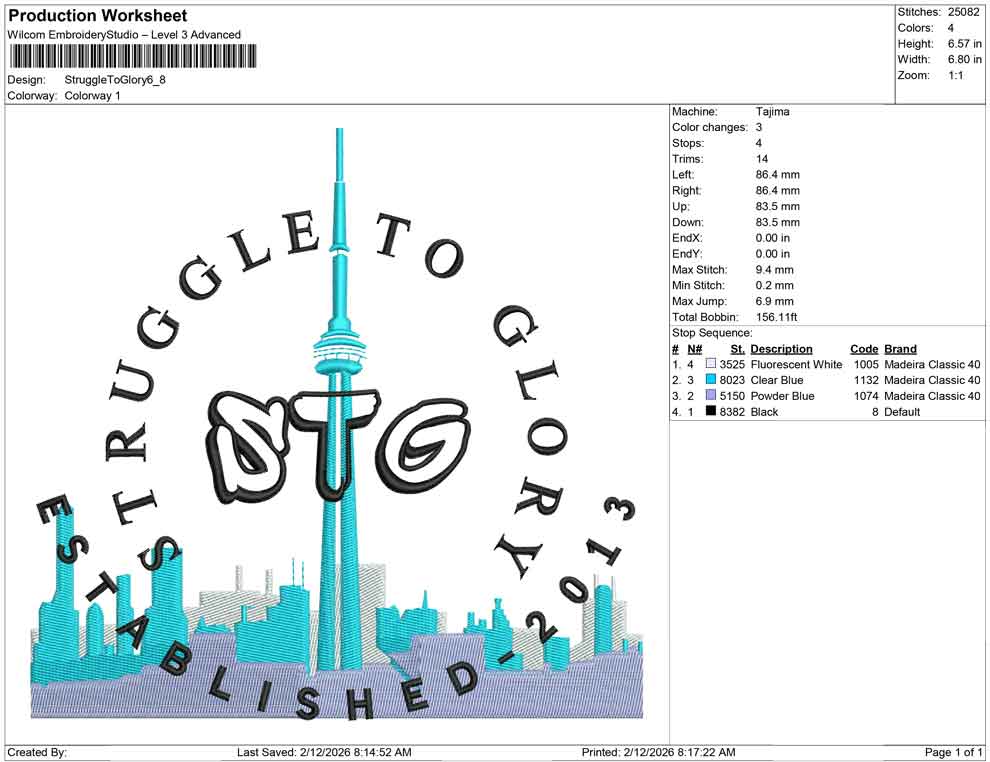Click the 'Description' column header
Image resolution: width=990 pixels, height=762 pixels.
[782, 349]
